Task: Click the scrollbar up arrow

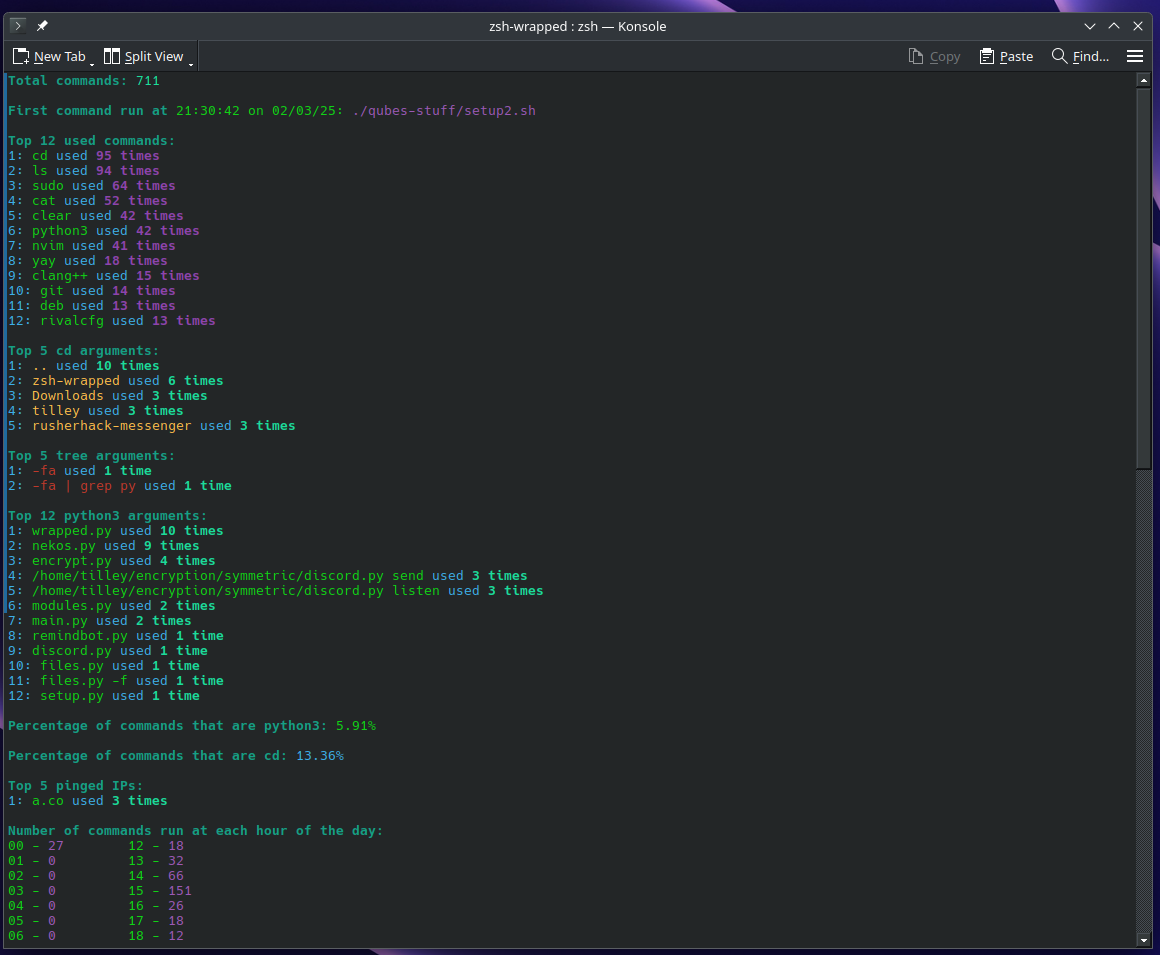Action: 1144,80
